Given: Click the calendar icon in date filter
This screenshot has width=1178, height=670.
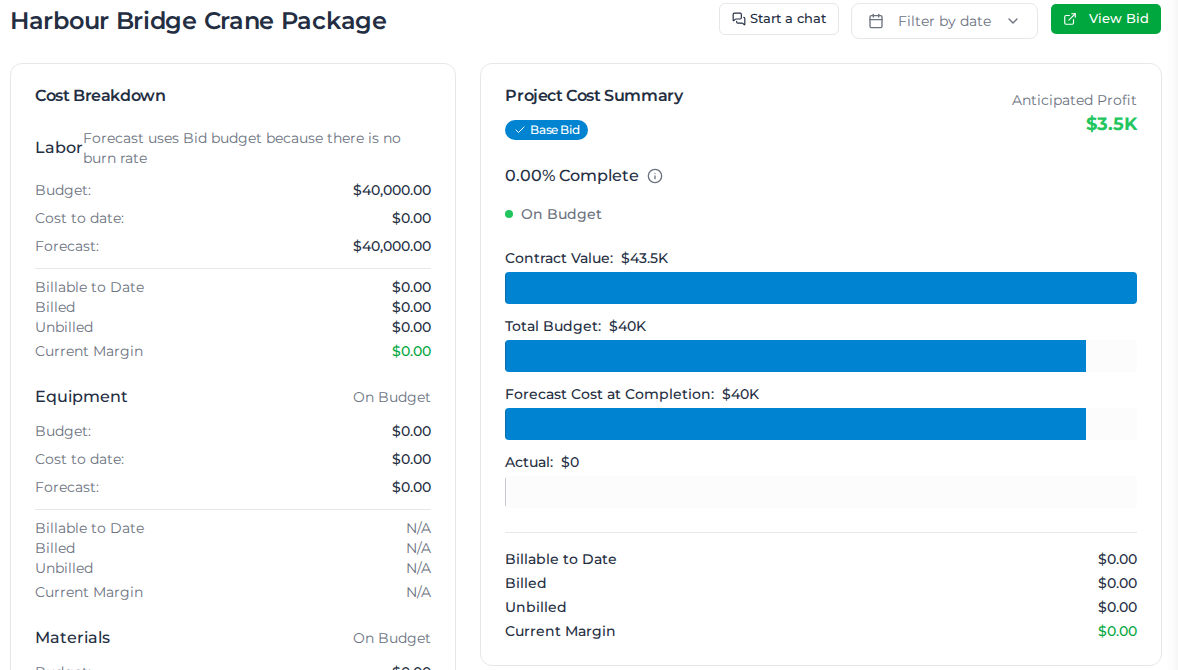Looking at the screenshot, I should pyautogui.click(x=876, y=21).
